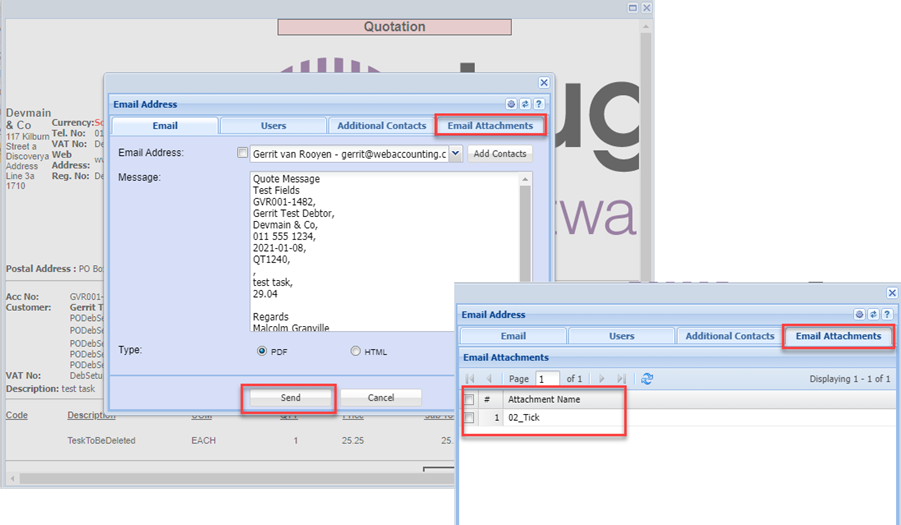Click gear icon in upper Email Address dialog
This screenshot has height=525, width=901.
[x=511, y=103]
